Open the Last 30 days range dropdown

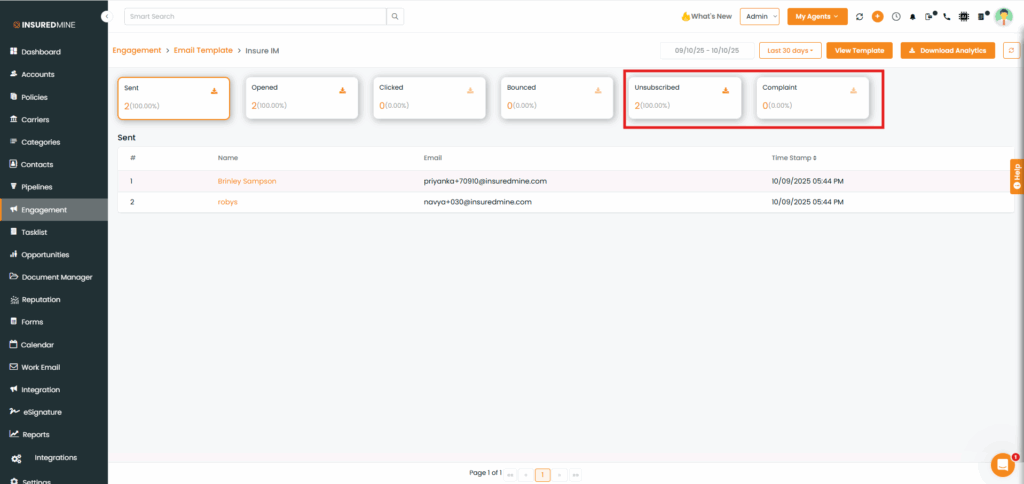click(x=789, y=50)
